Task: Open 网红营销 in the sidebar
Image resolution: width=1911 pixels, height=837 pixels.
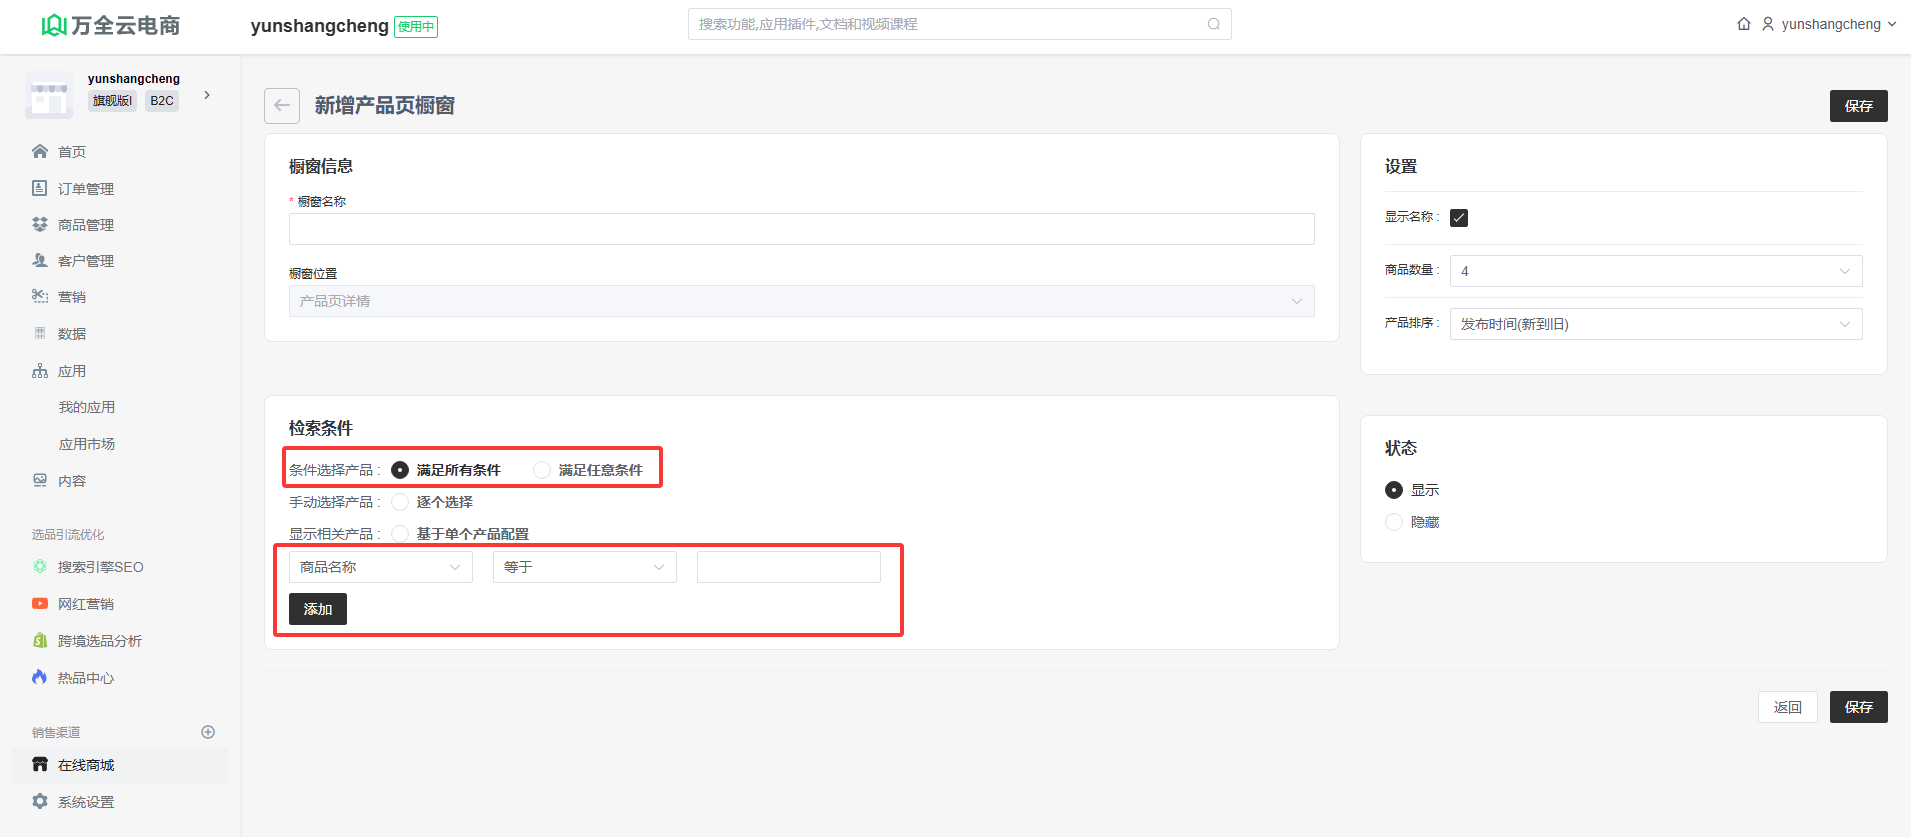Action: 85,604
